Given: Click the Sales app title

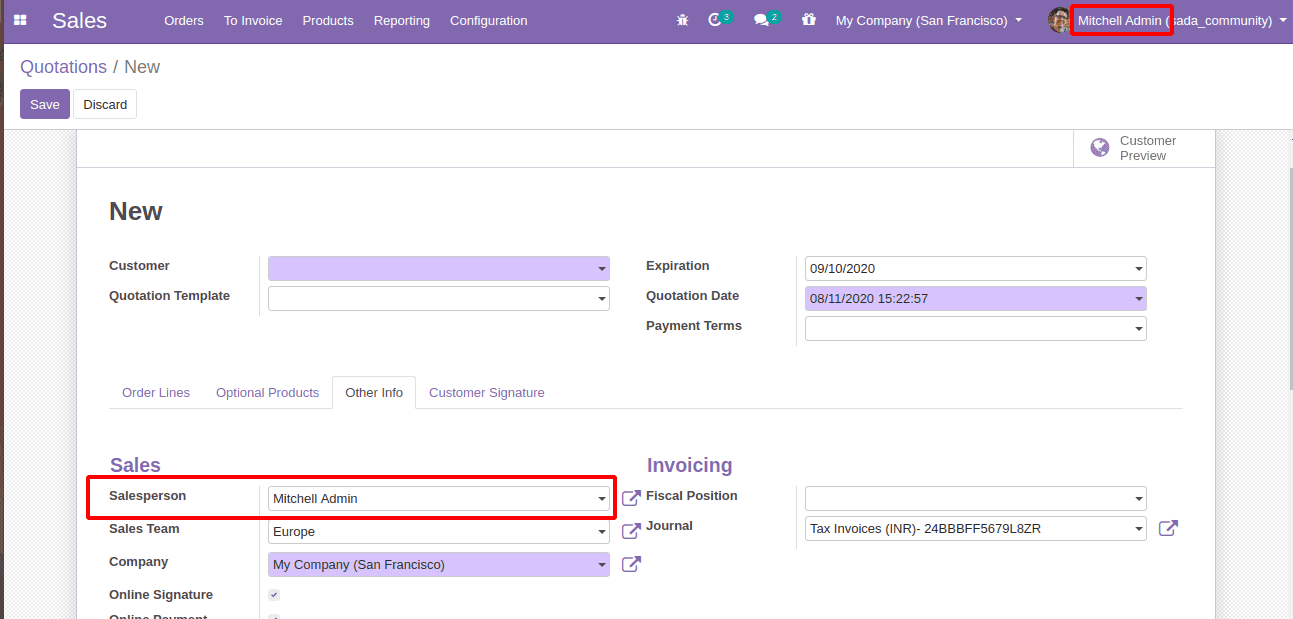Looking at the screenshot, I should (80, 20).
